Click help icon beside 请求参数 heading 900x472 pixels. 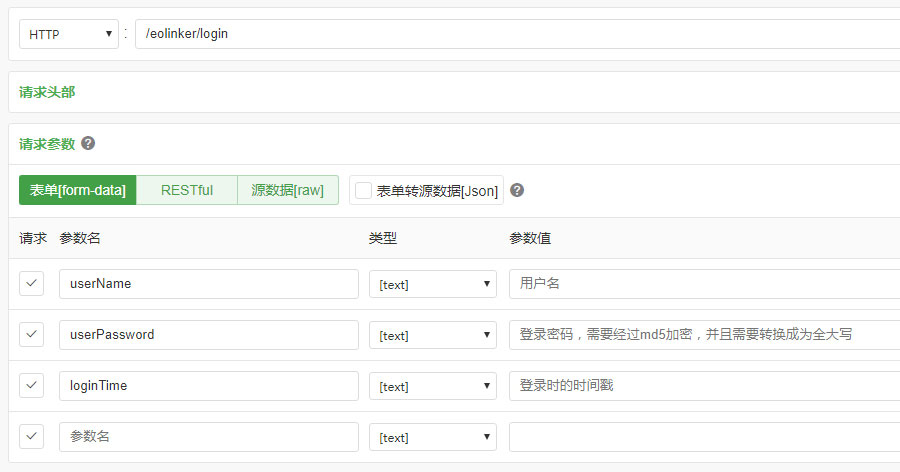pyautogui.click(x=88, y=143)
